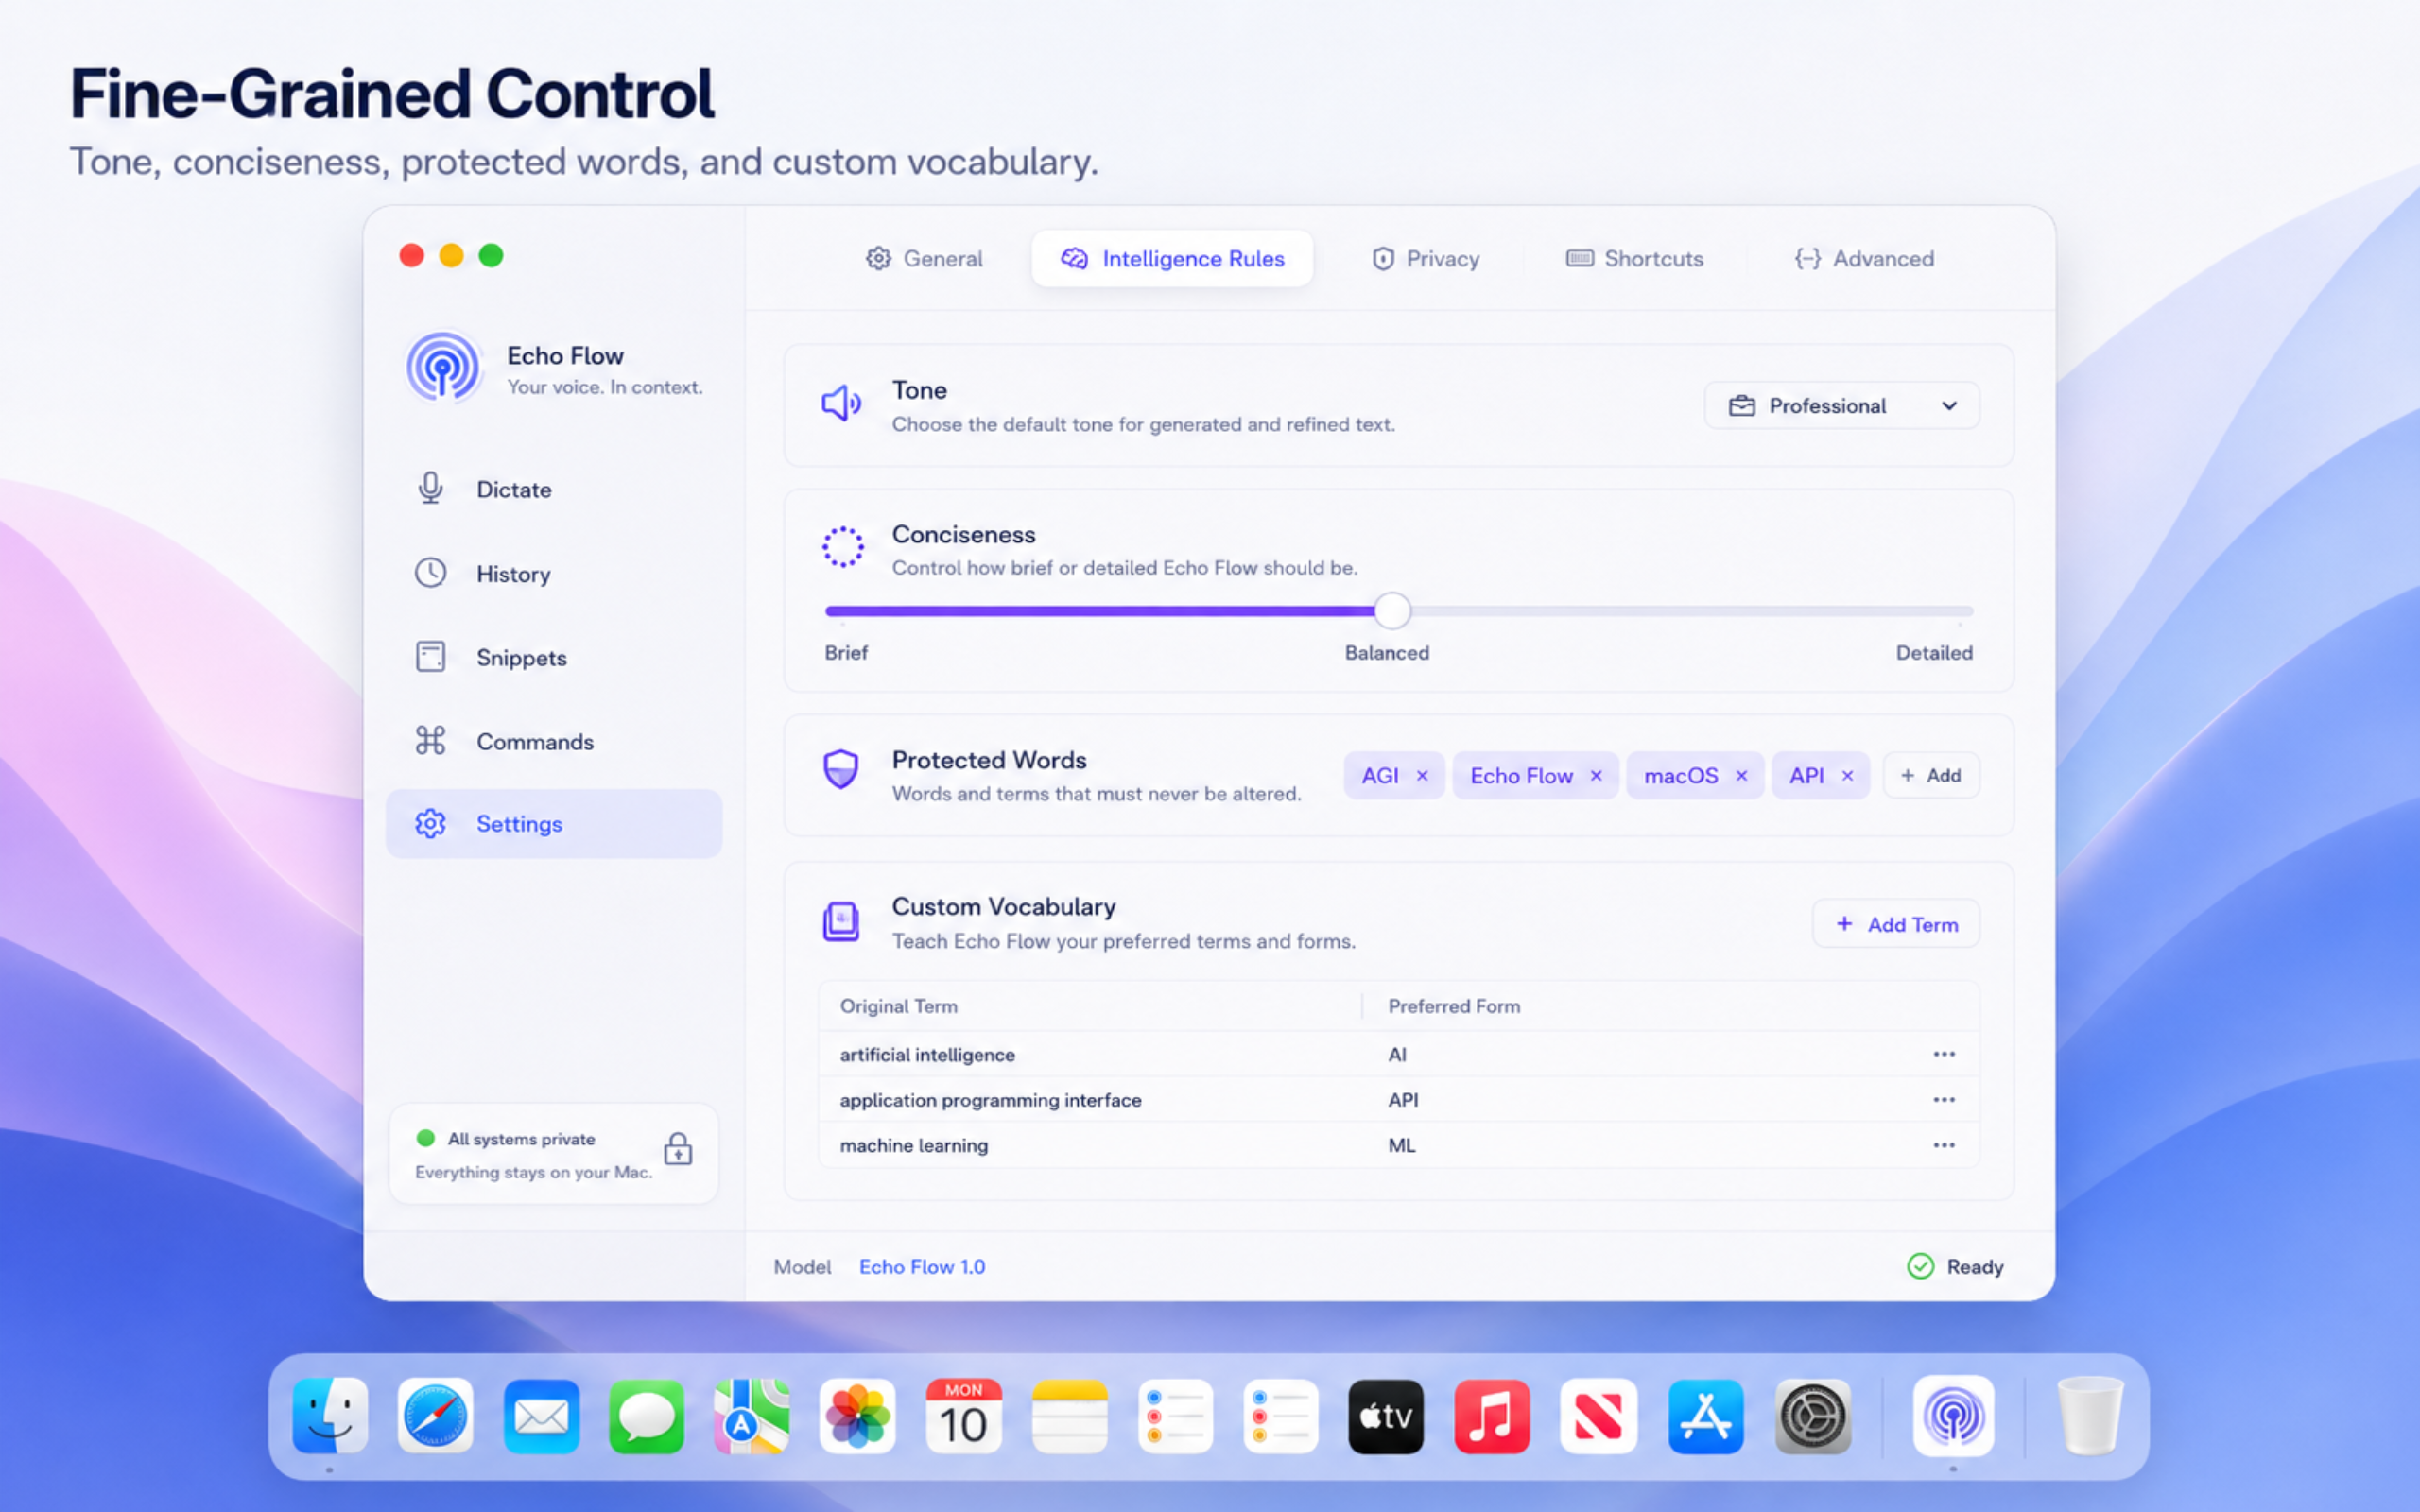Image resolution: width=2420 pixels, height=1512 pixels.
Task: Select the Intelligence Rules tab
Action: coord(1172,258)
